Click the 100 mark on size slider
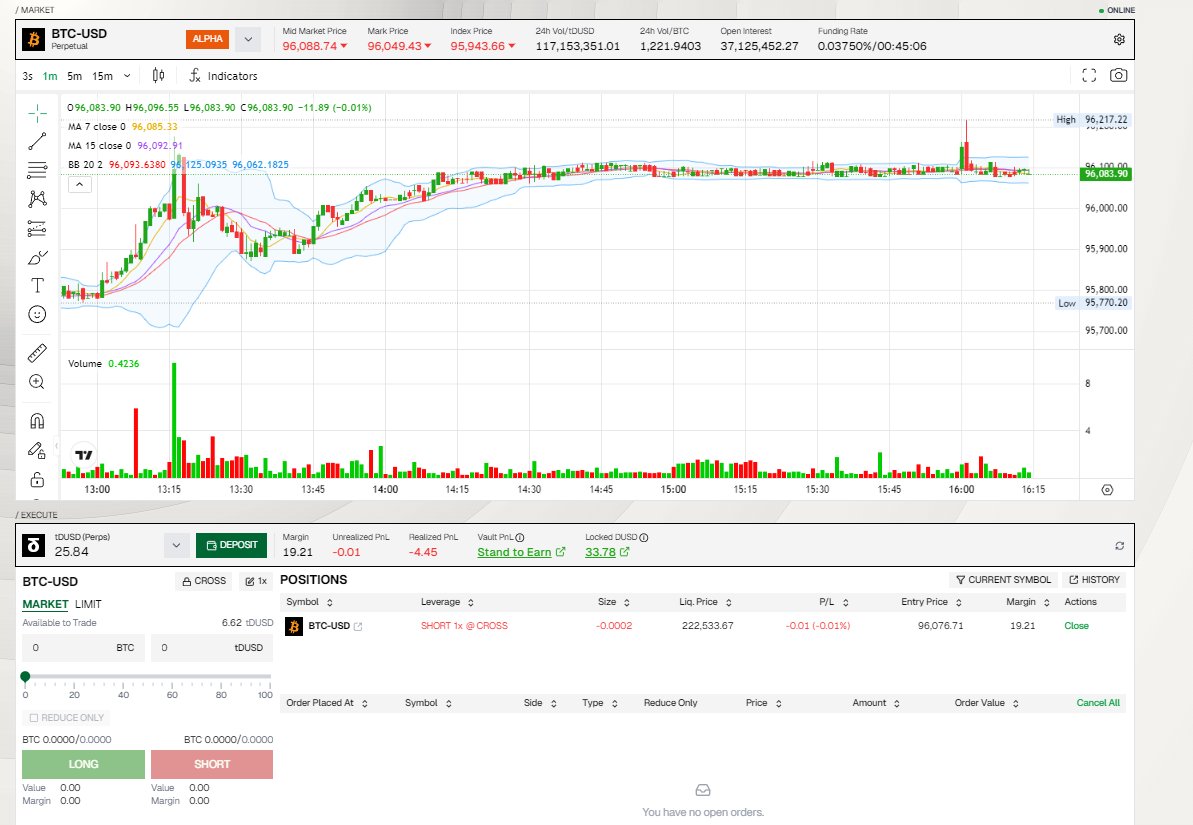Viewport: 1193px width, 825px height. coord(265,695)
